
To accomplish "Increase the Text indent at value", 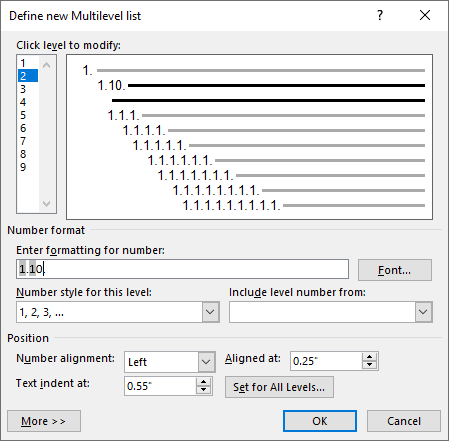I will coord(204,382).
